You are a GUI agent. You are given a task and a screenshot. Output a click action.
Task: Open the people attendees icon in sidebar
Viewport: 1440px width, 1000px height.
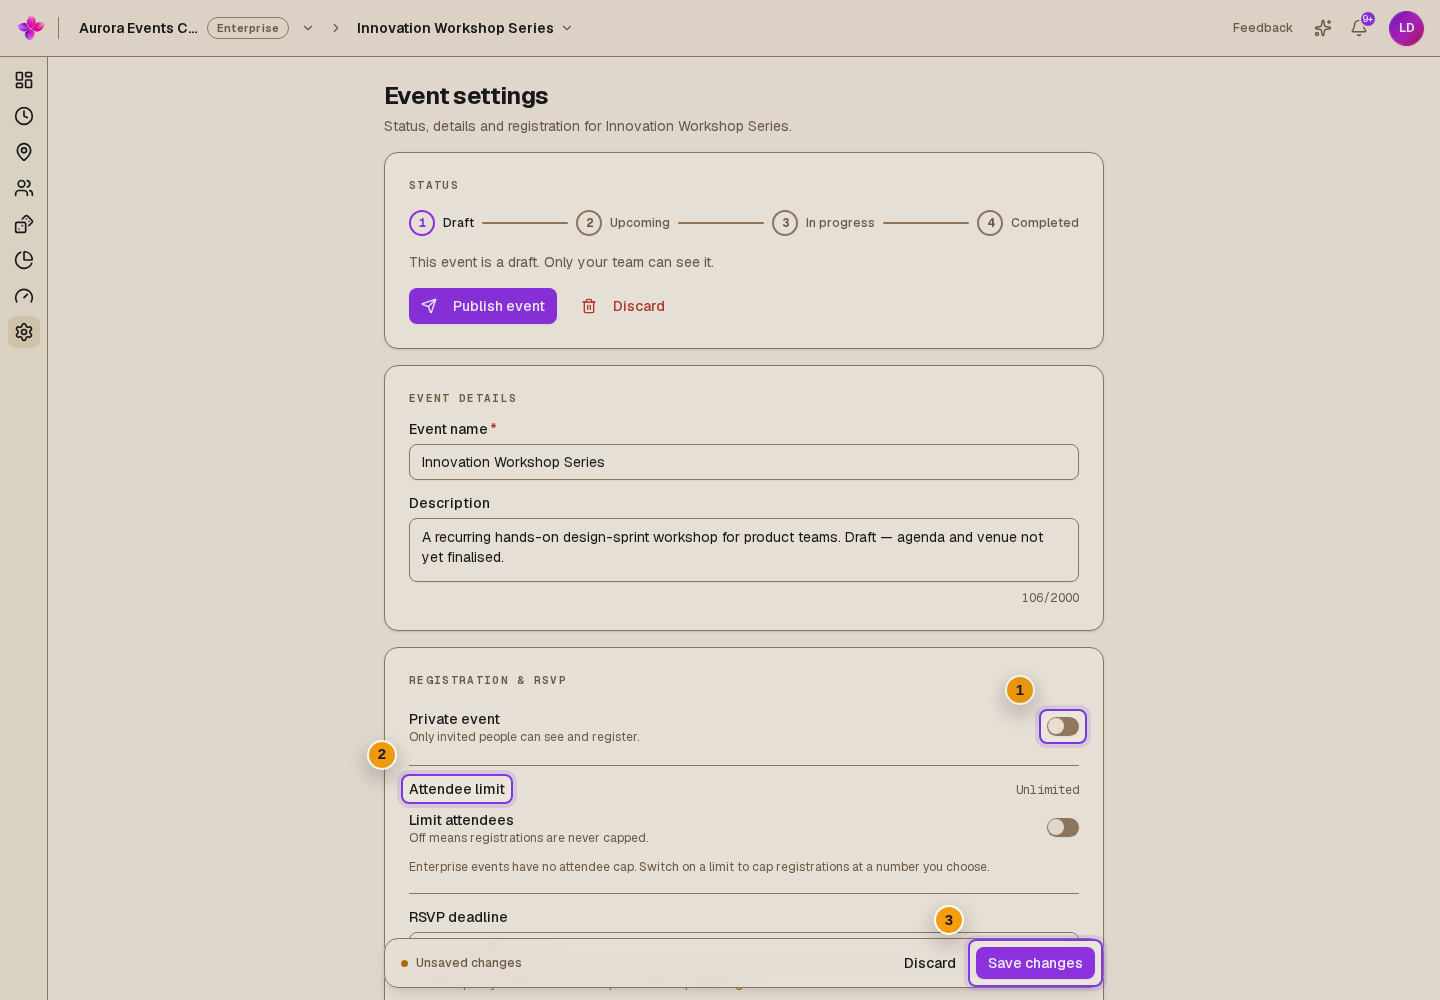click(x=24, y=188)
